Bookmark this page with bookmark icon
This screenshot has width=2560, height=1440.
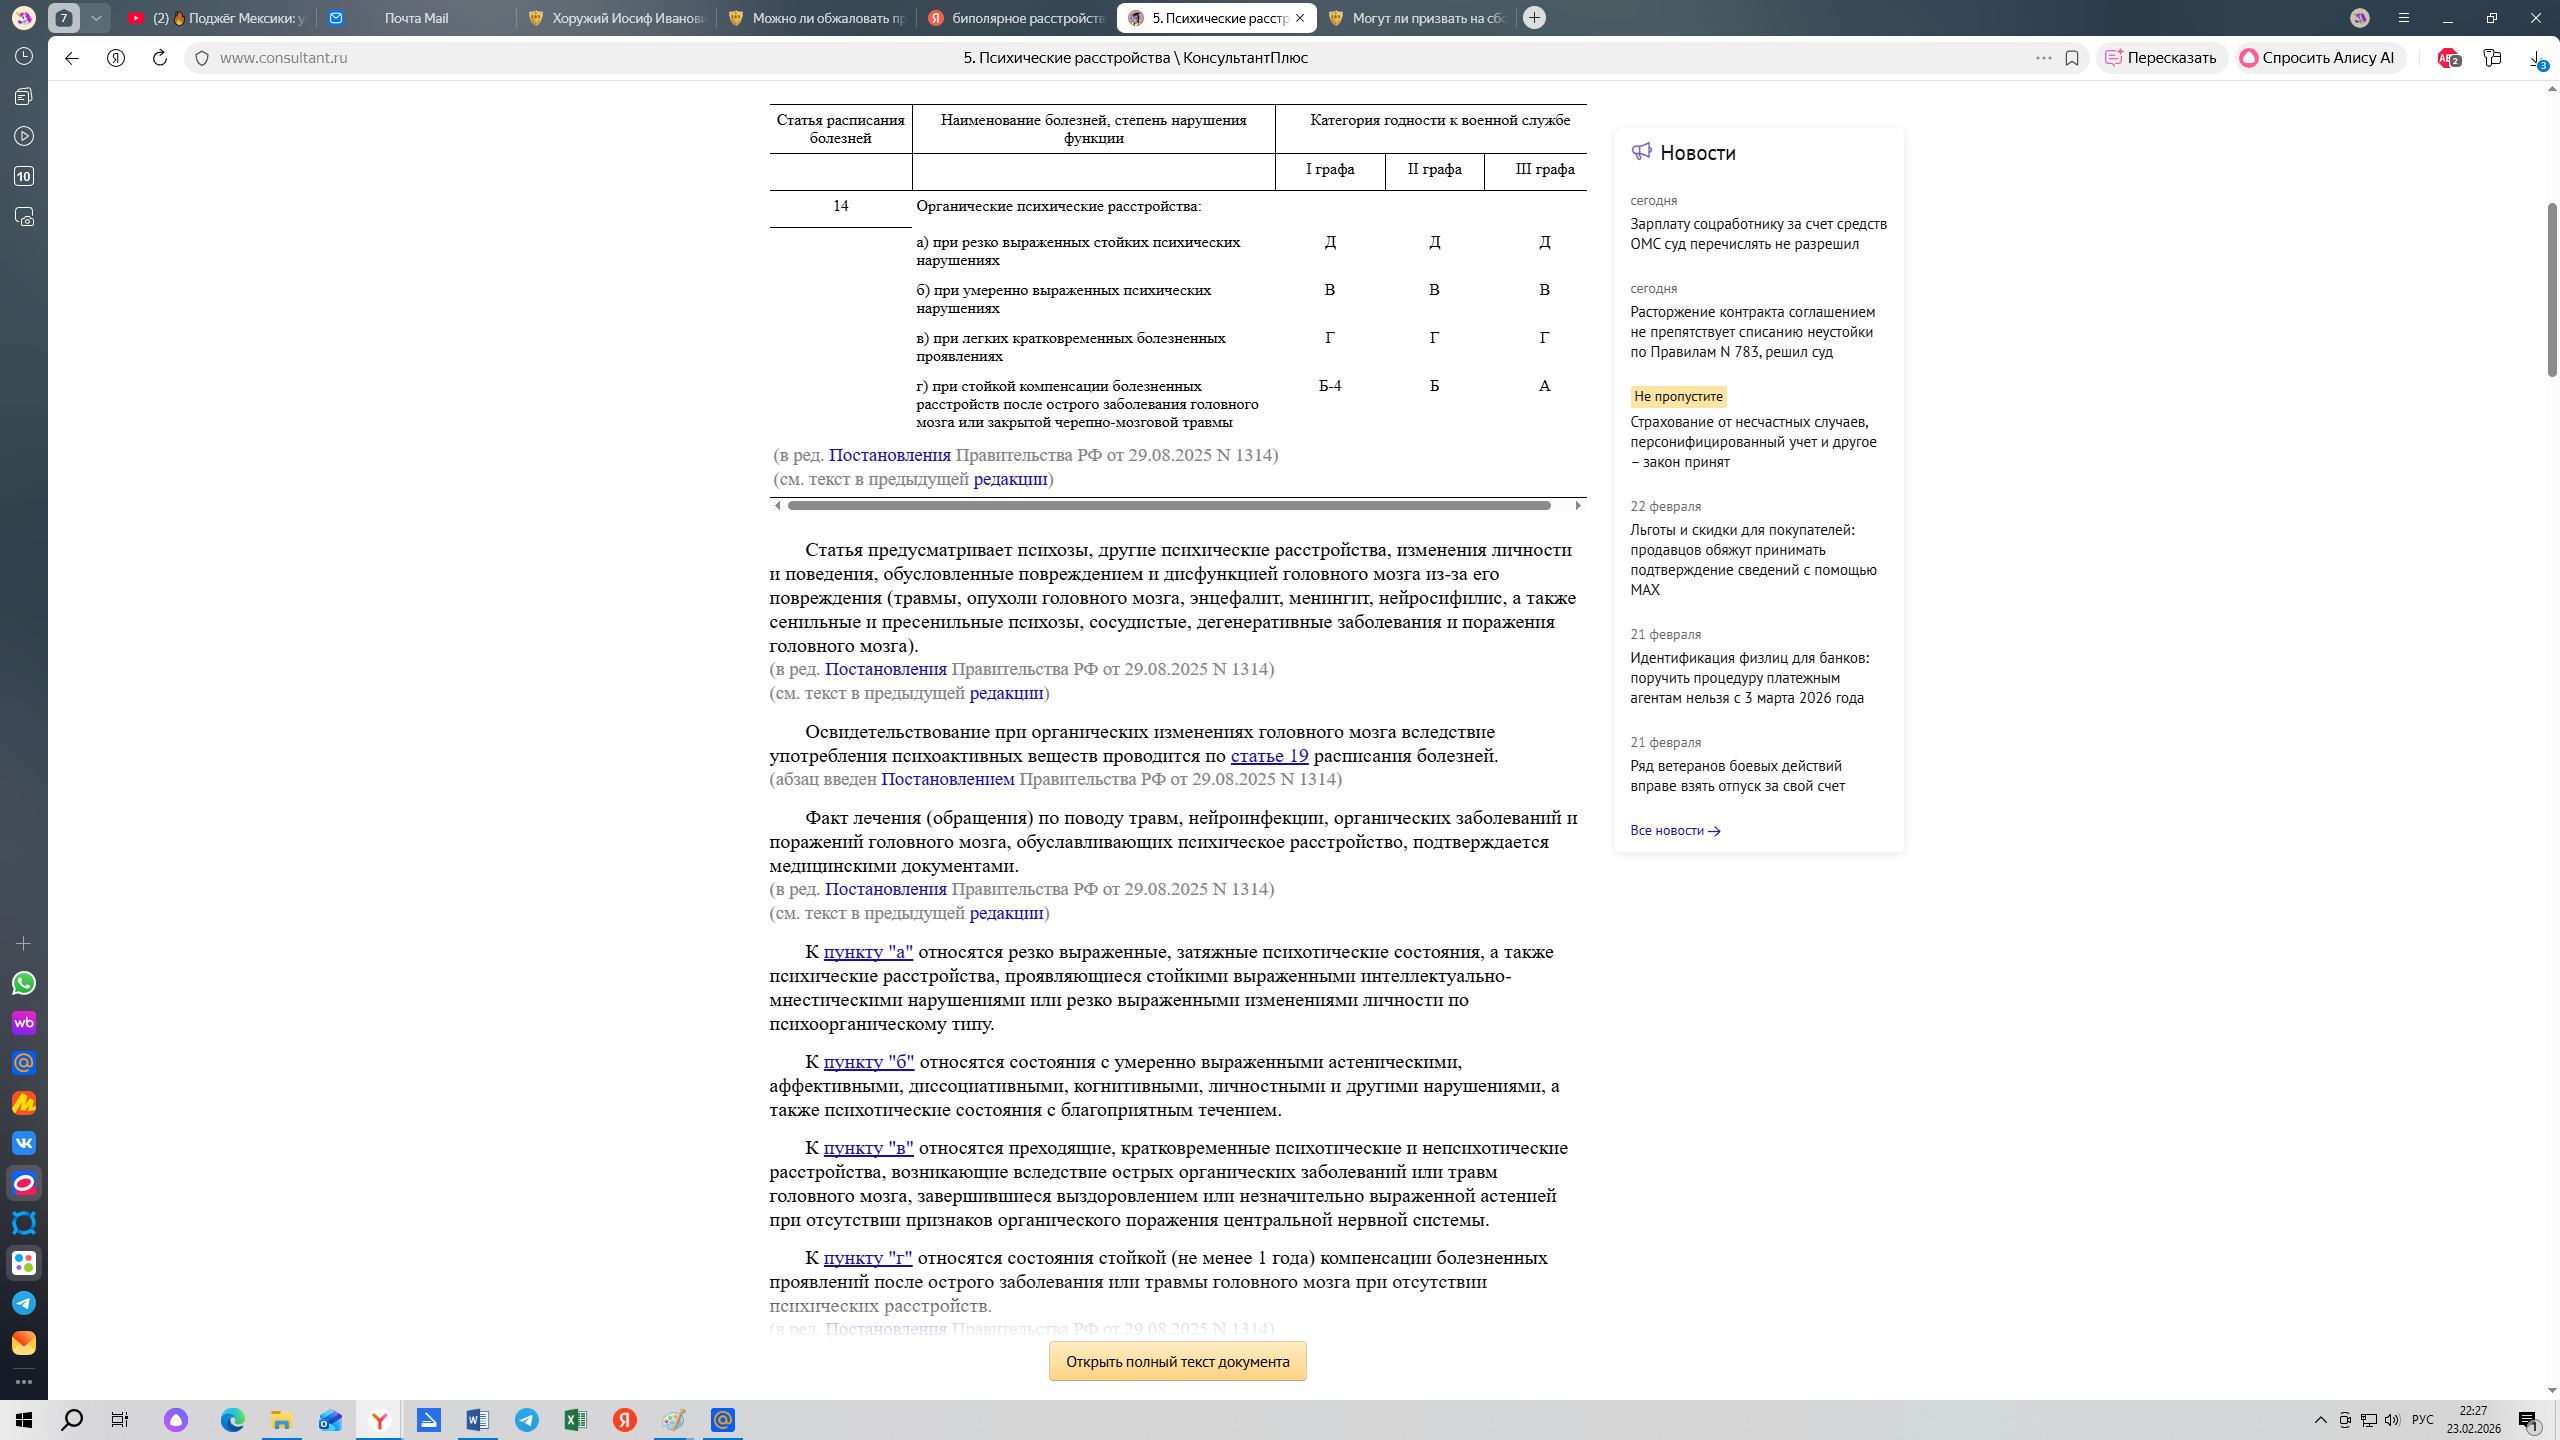point(2072,58)
